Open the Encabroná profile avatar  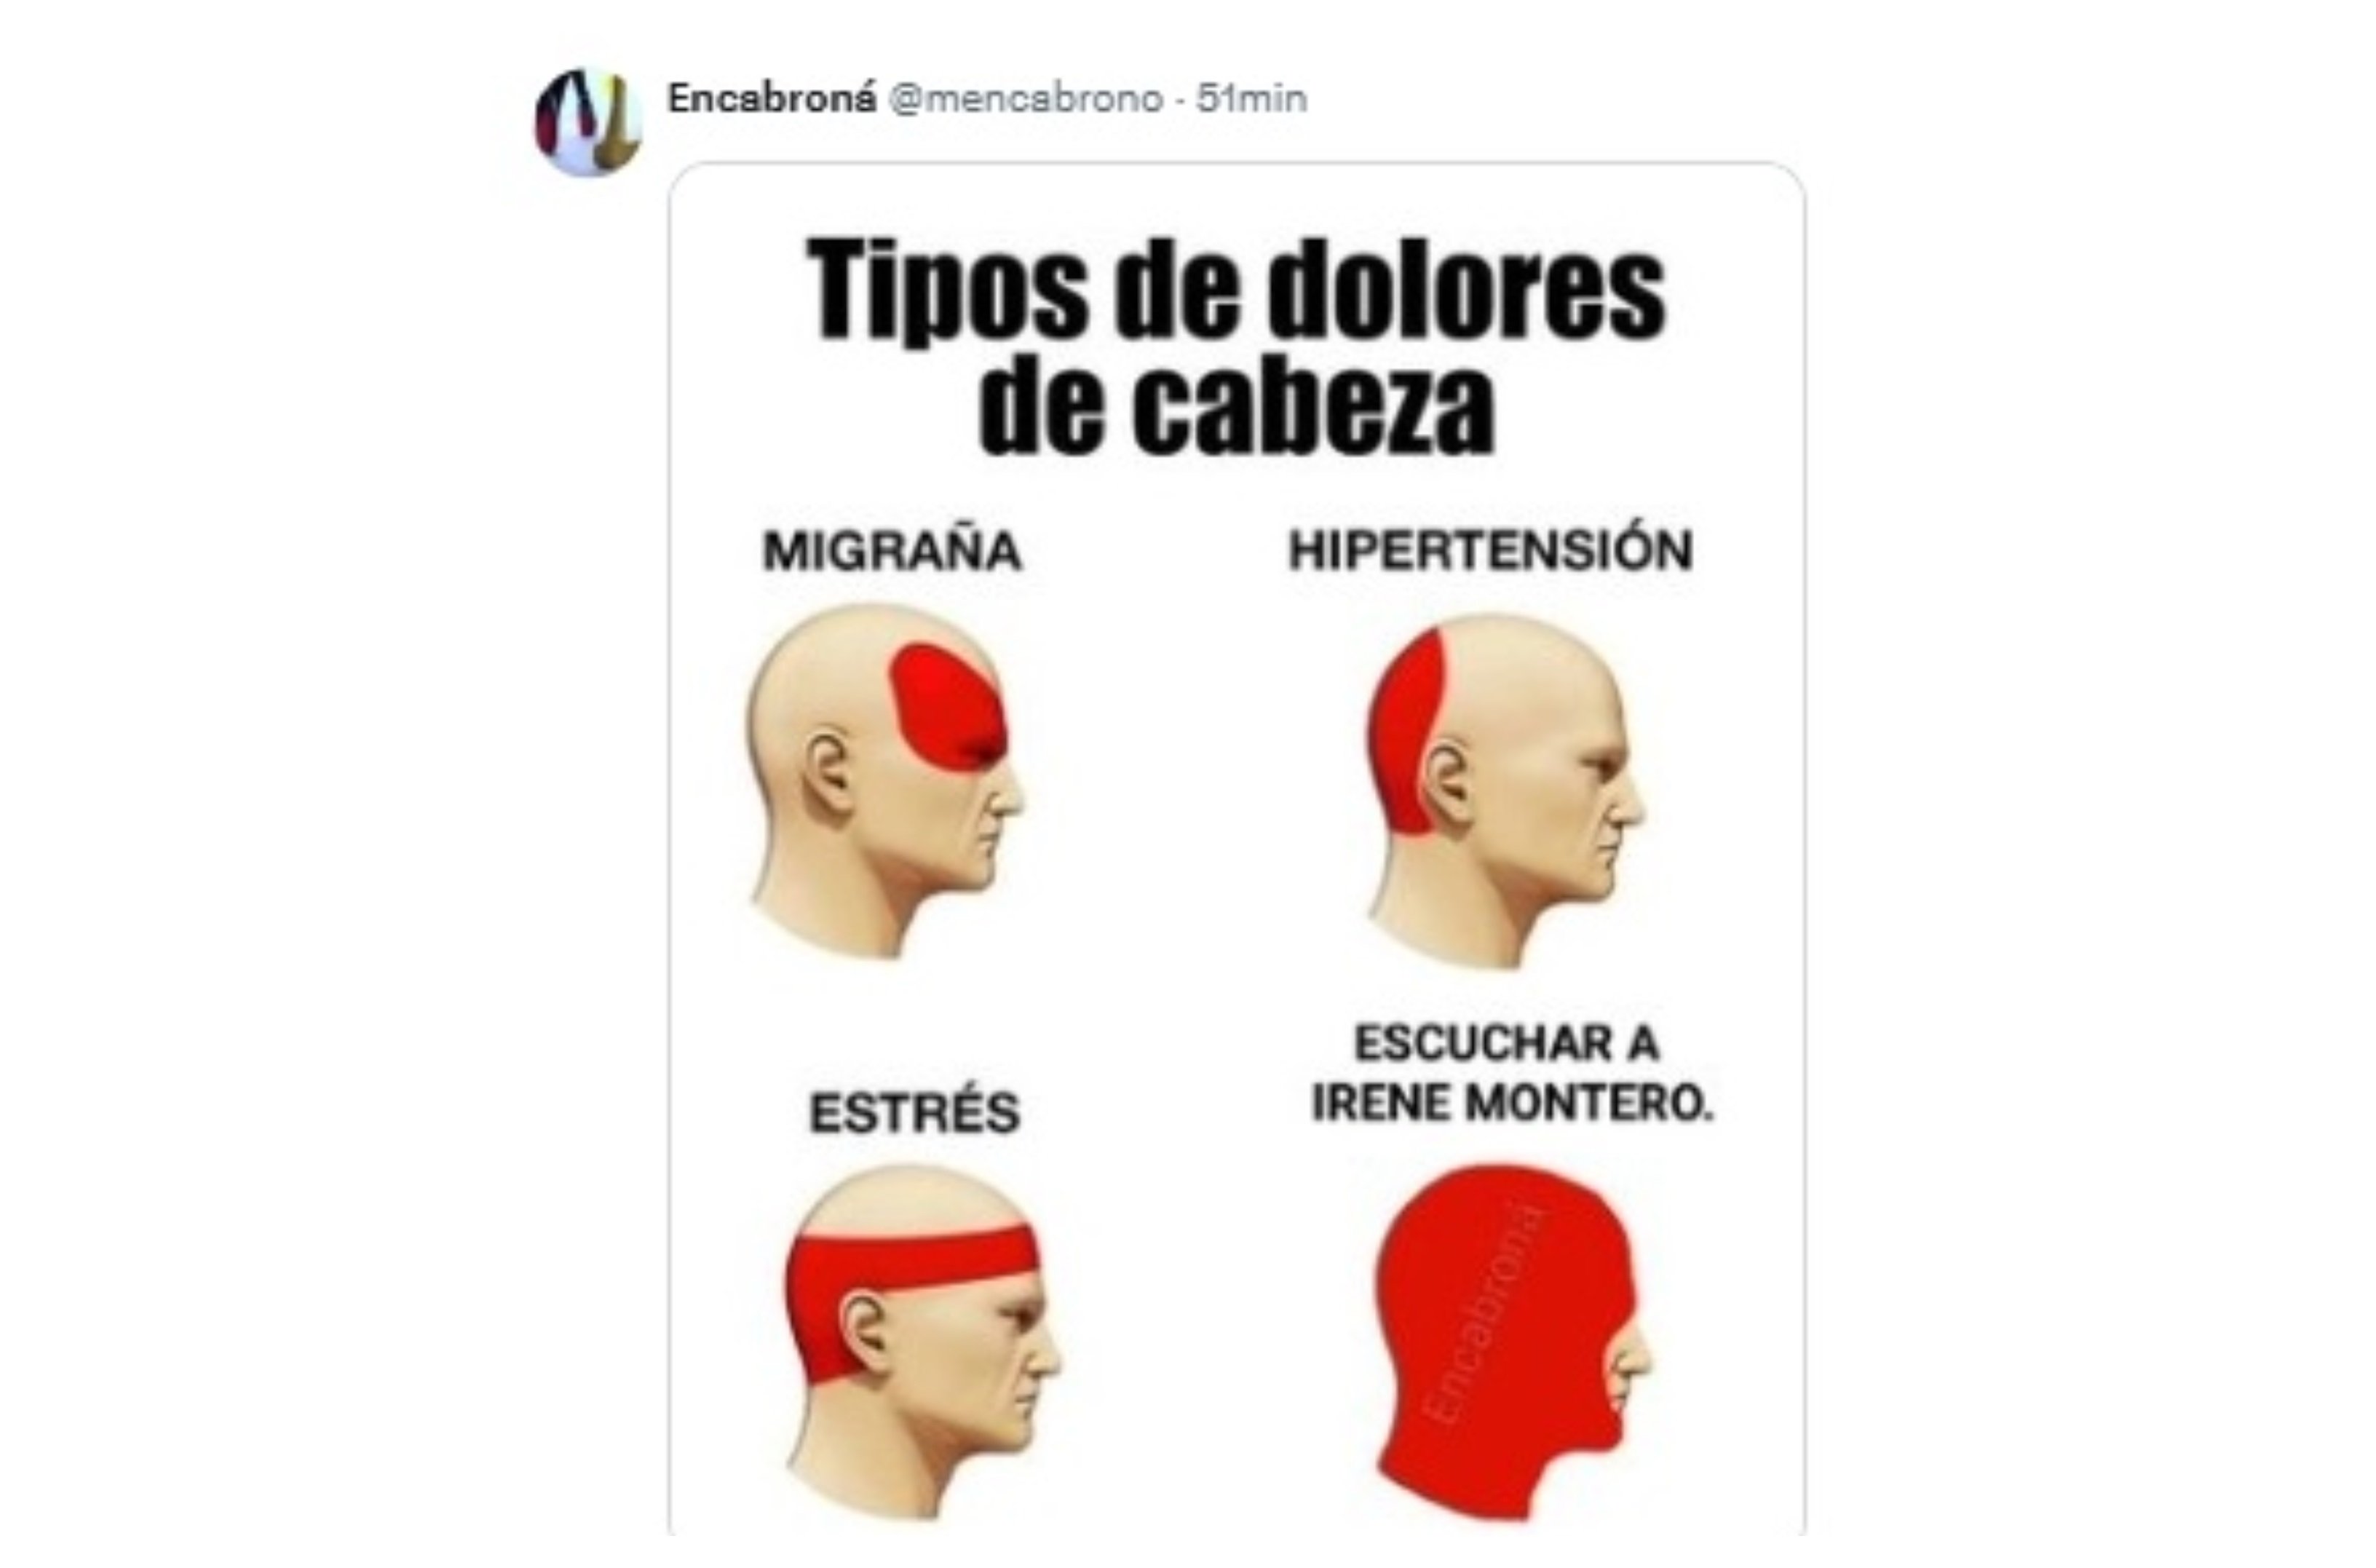click(588, 122)
